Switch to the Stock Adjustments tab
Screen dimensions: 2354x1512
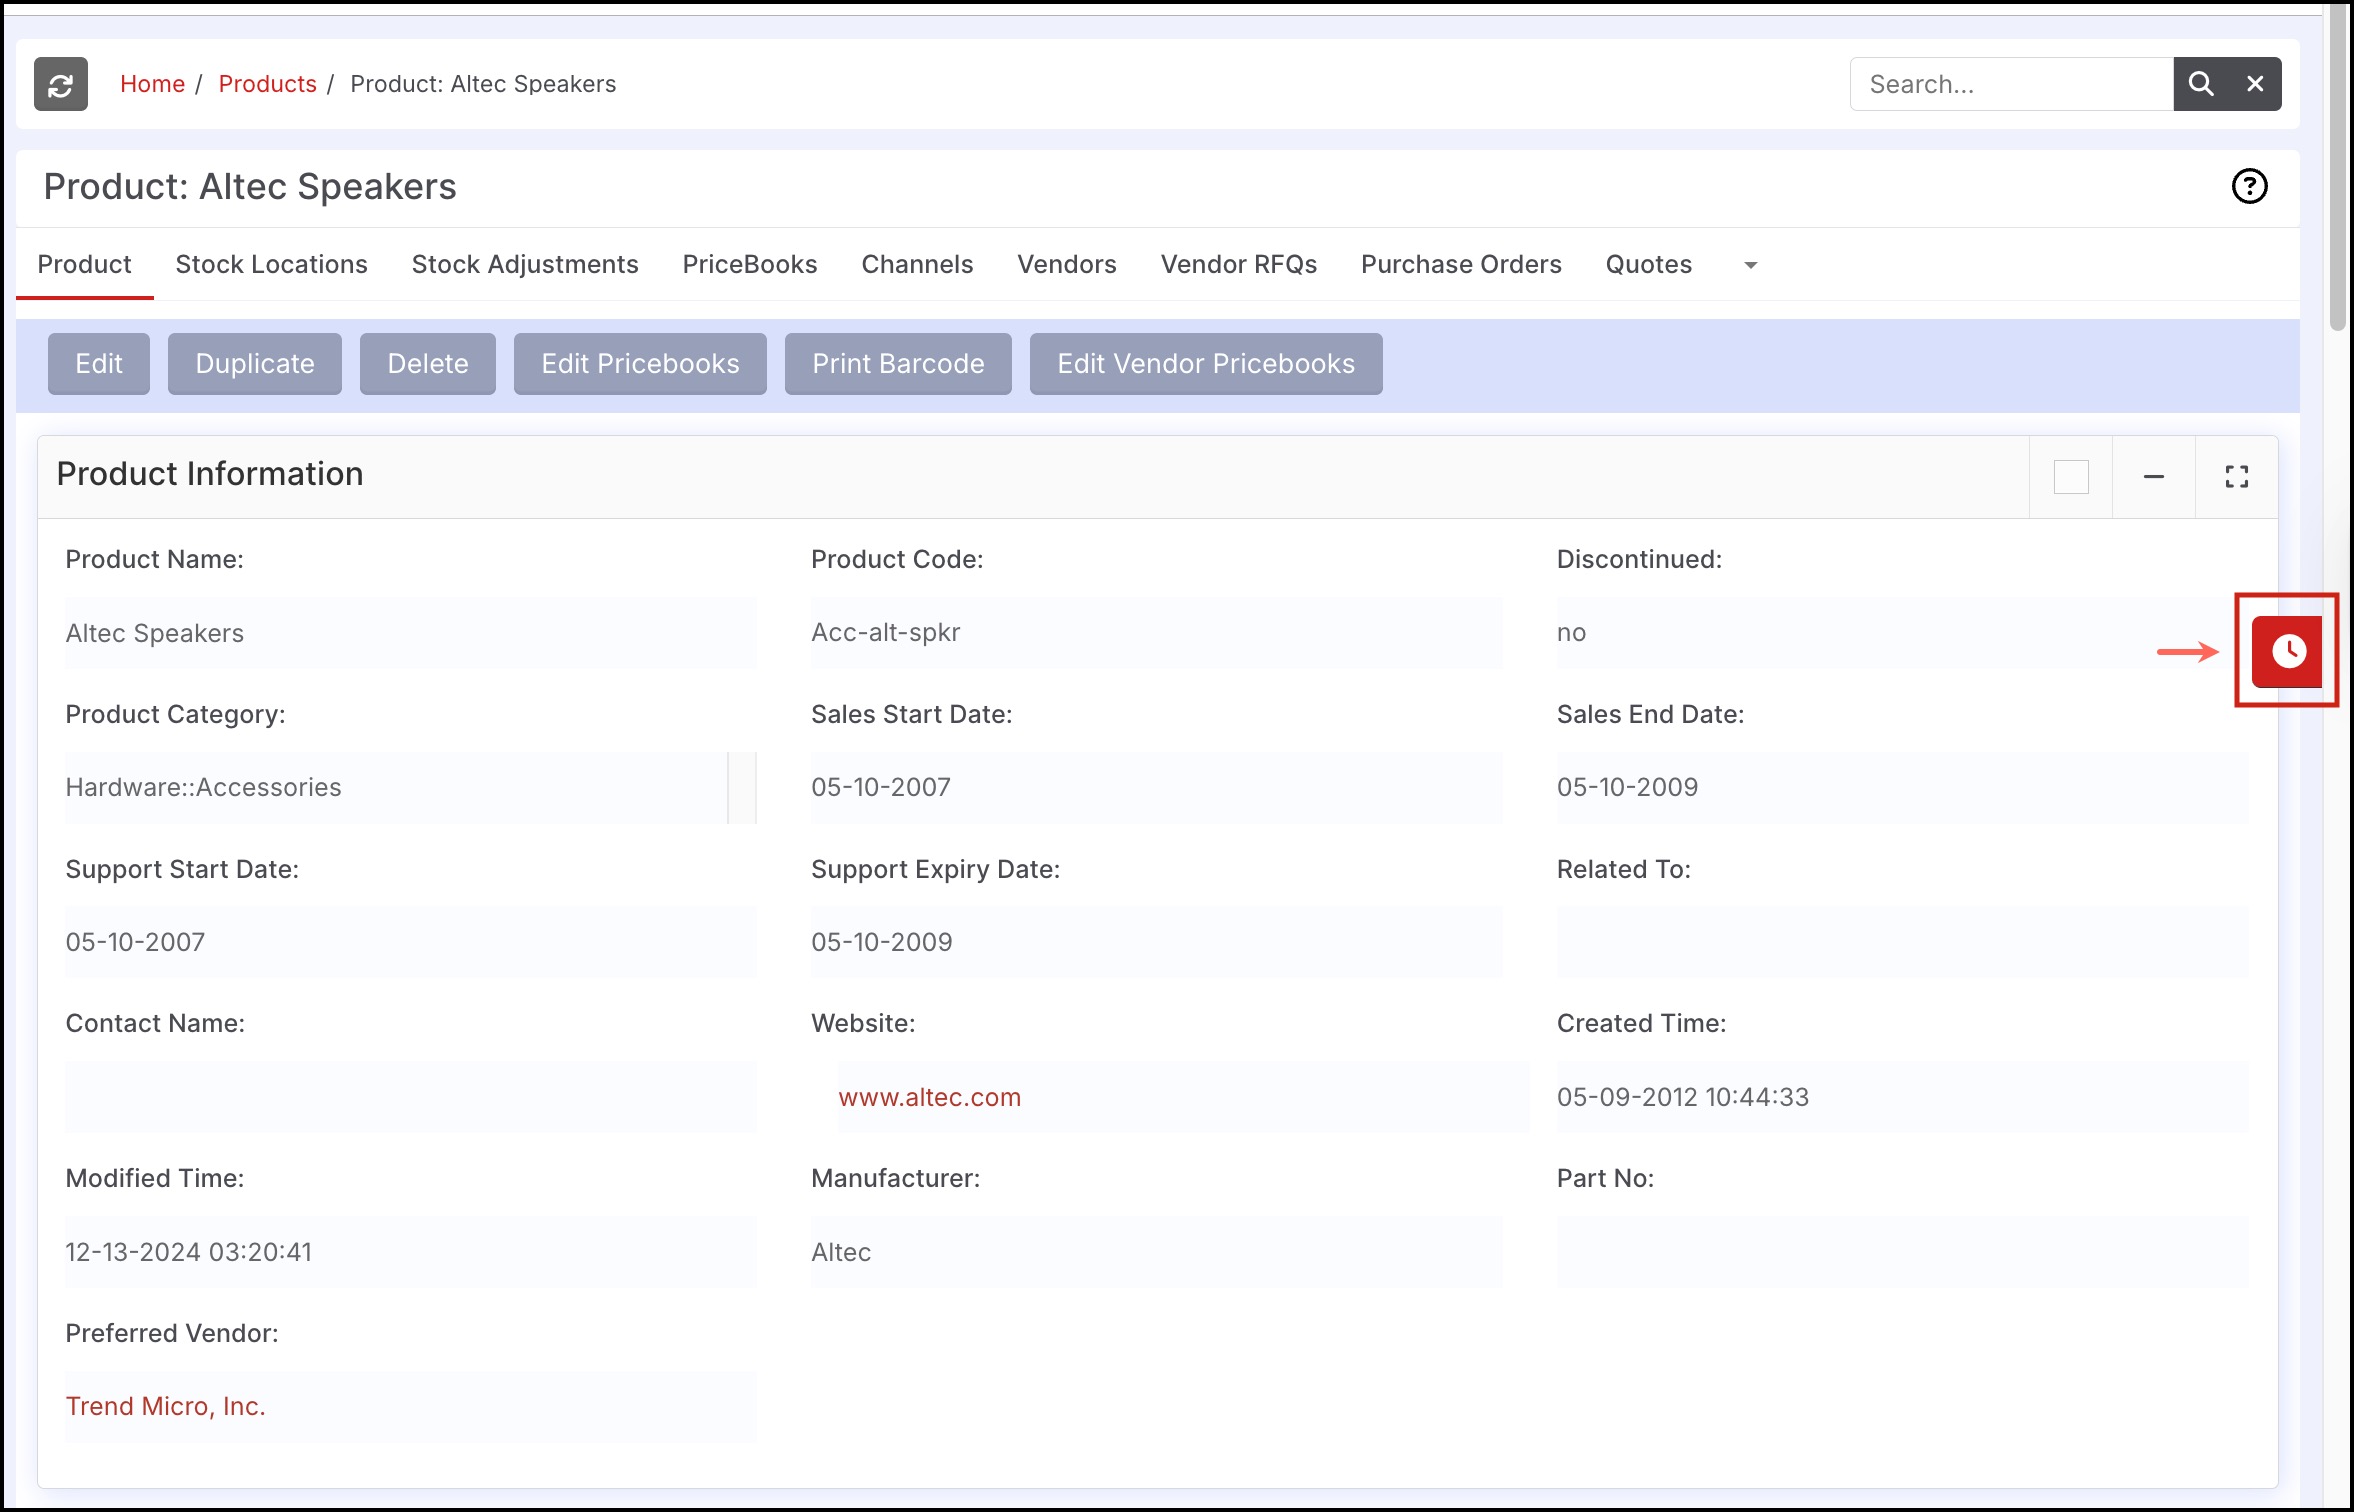pyautogui.click(x=525, y=264)
